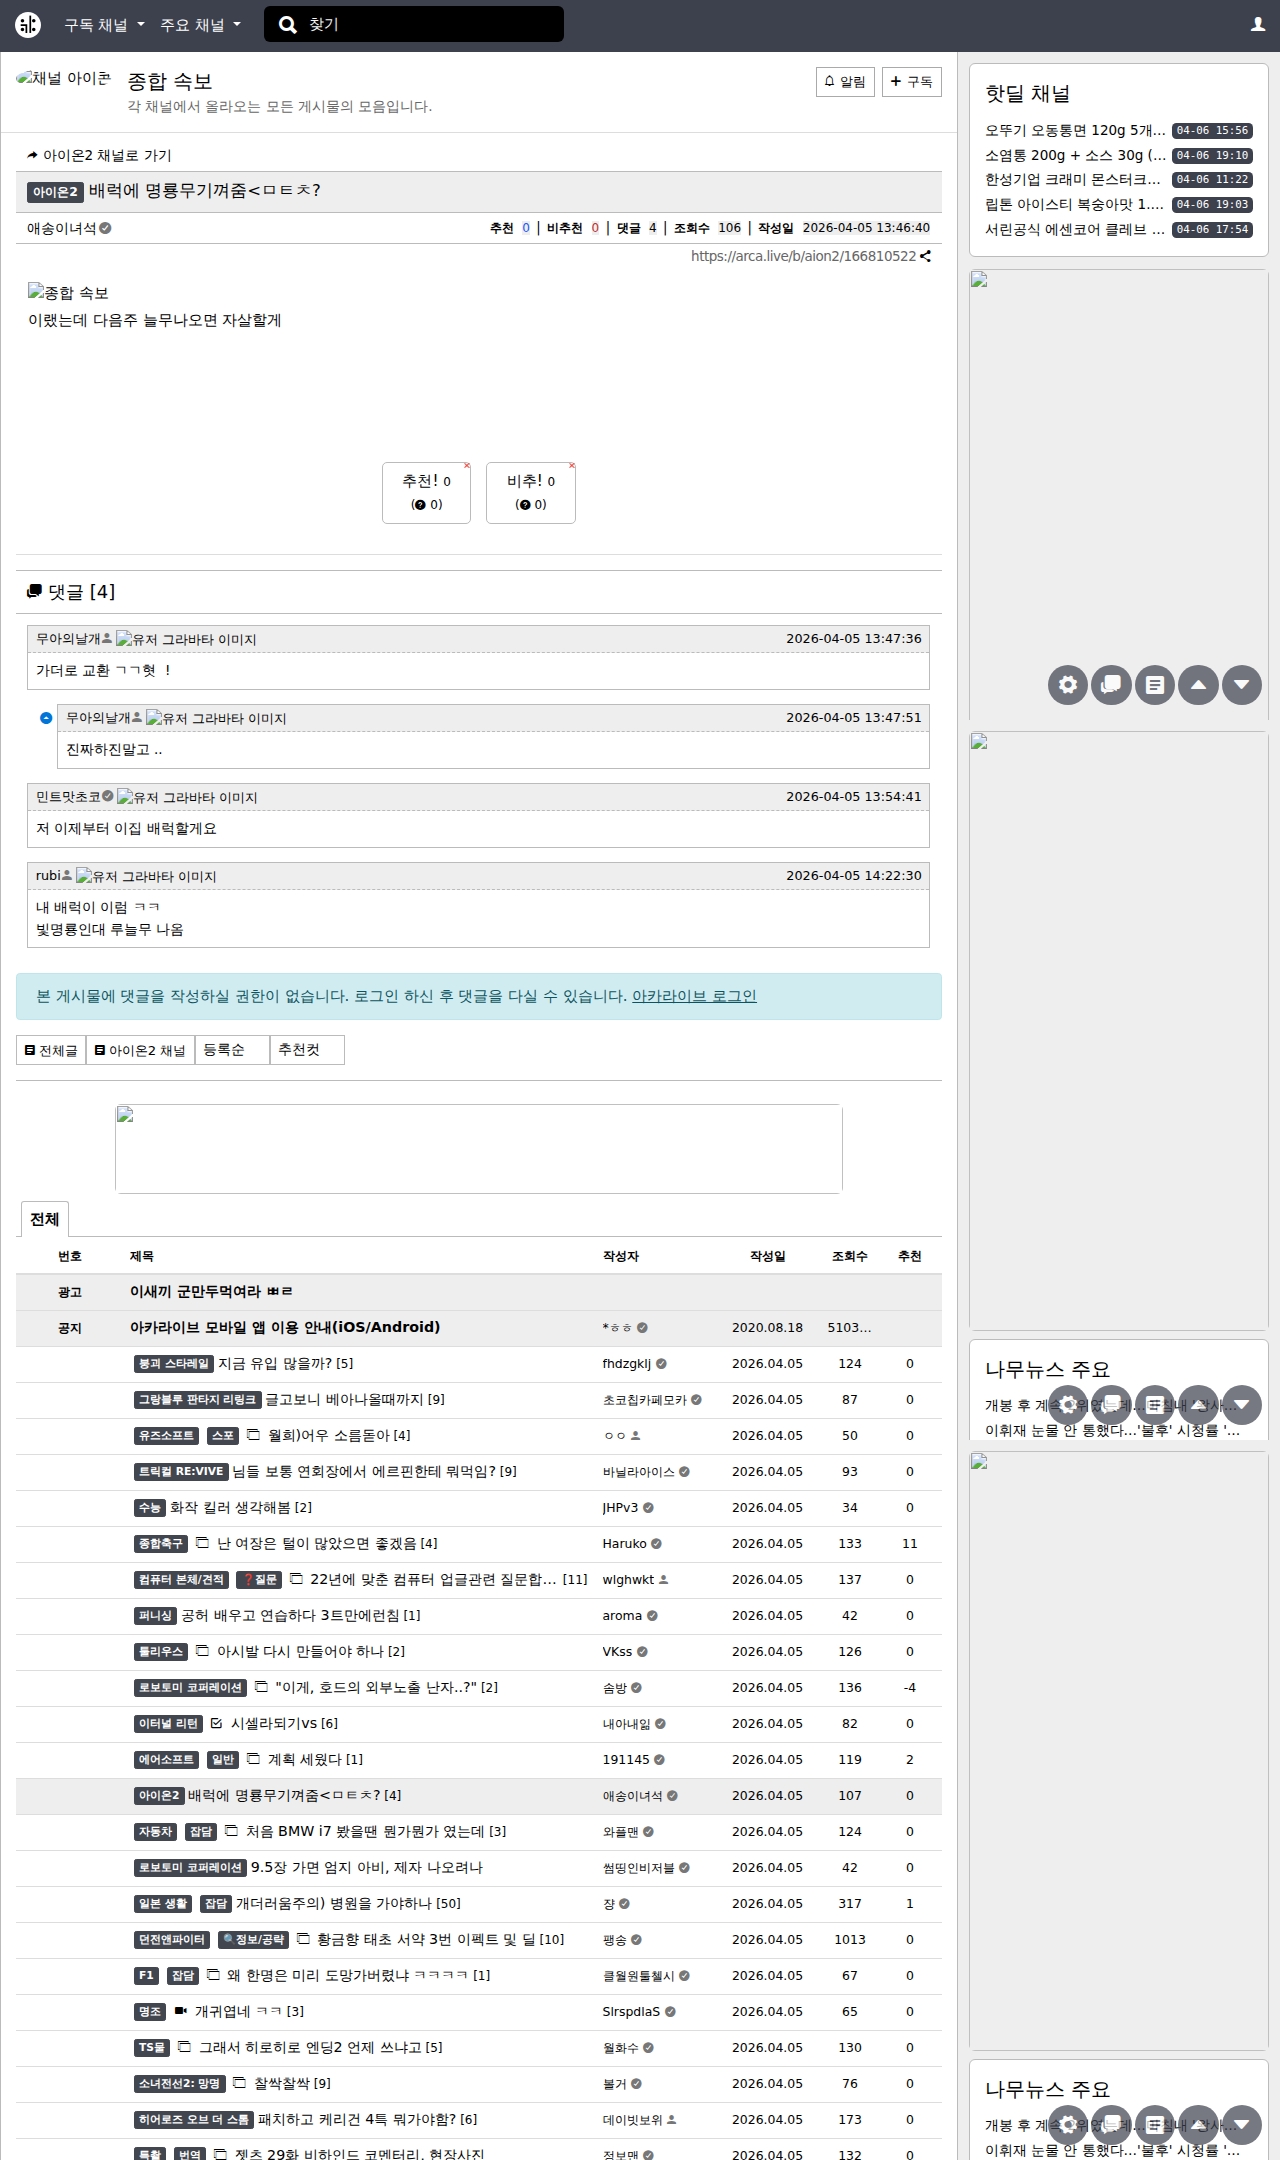Click the 아이온2 badge in post title

tap(55, 192)
